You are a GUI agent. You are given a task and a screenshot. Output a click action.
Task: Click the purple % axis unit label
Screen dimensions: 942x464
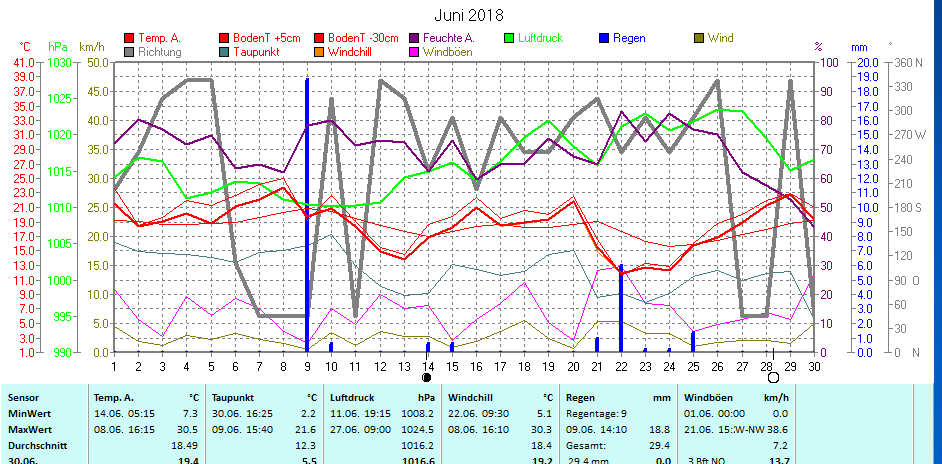coord(818,46)
